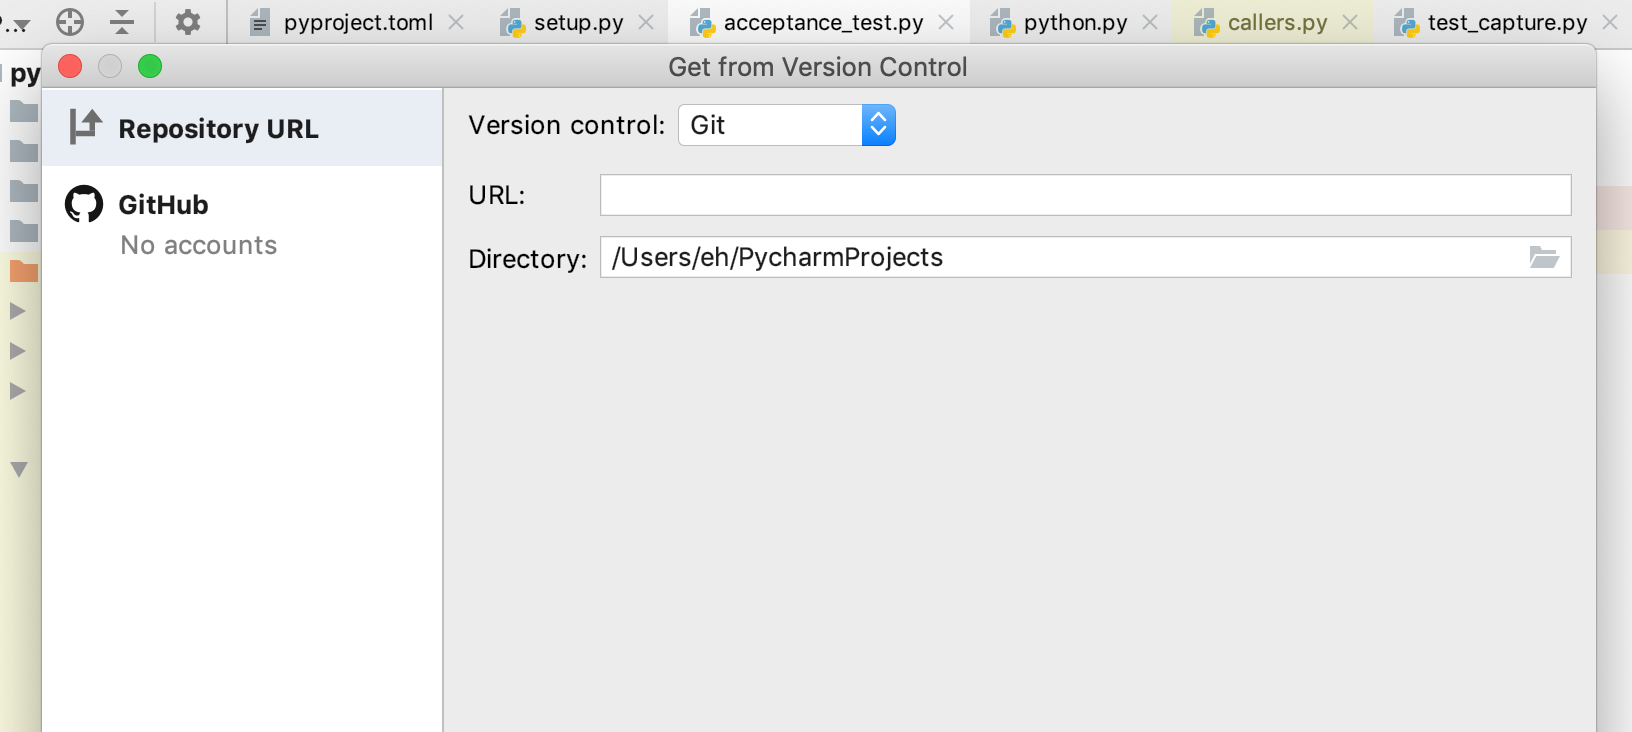This screenshot has width=1632, height=732.
Task: Click the browse folder icon in Directory field
Action: (x=1544, y=258)
